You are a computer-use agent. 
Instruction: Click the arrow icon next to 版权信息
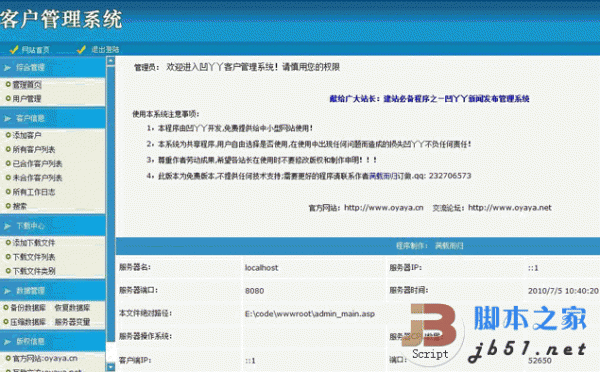pos(7,341)
